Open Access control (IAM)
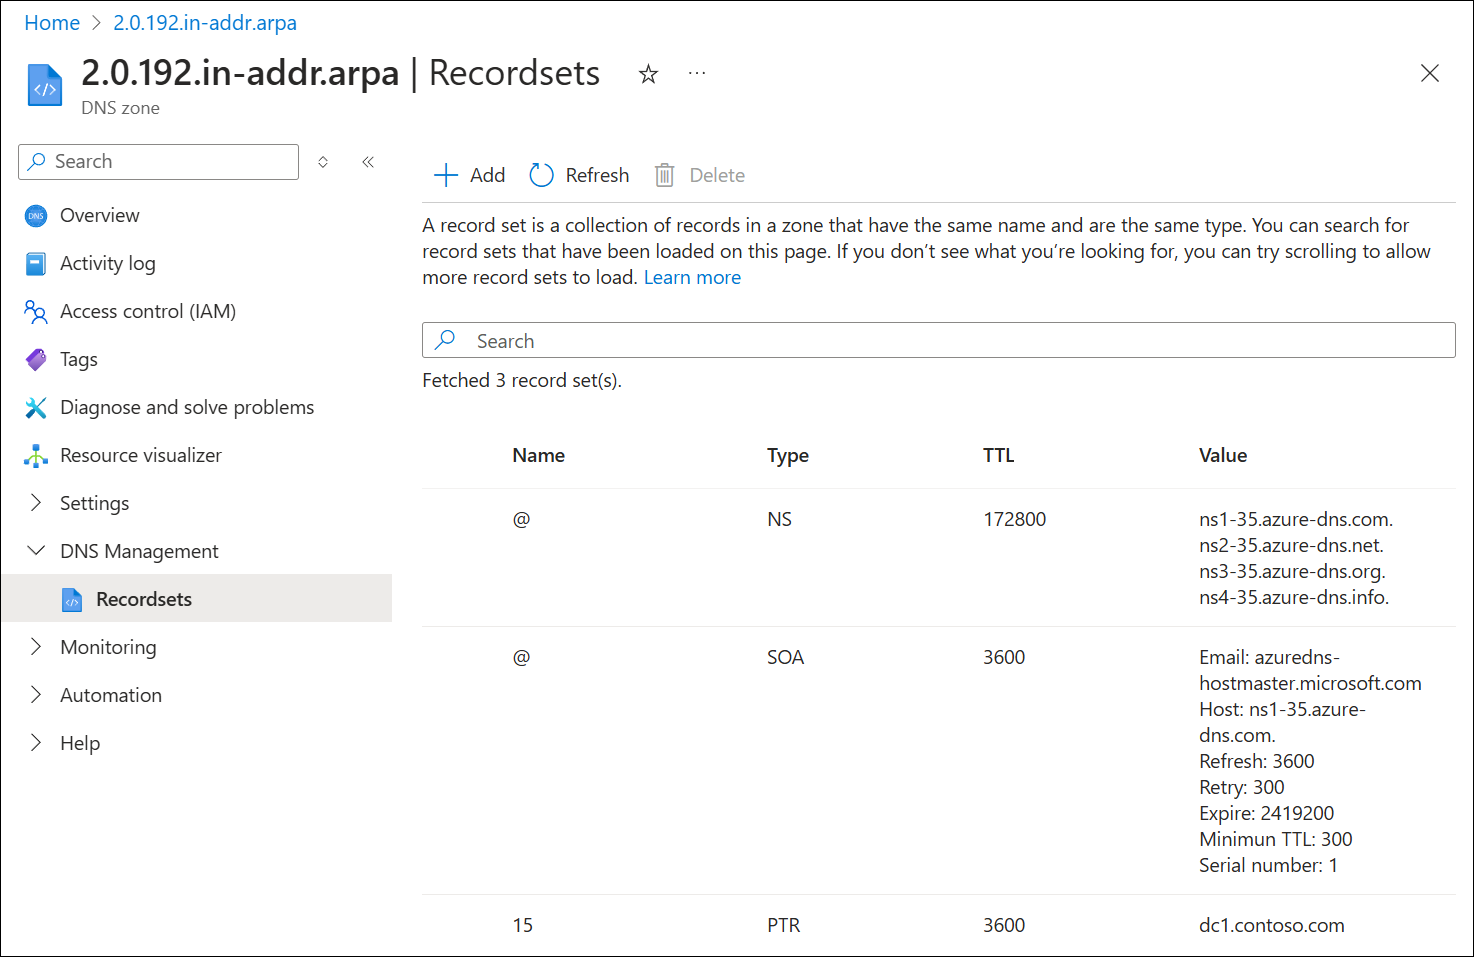 (147, 311)
